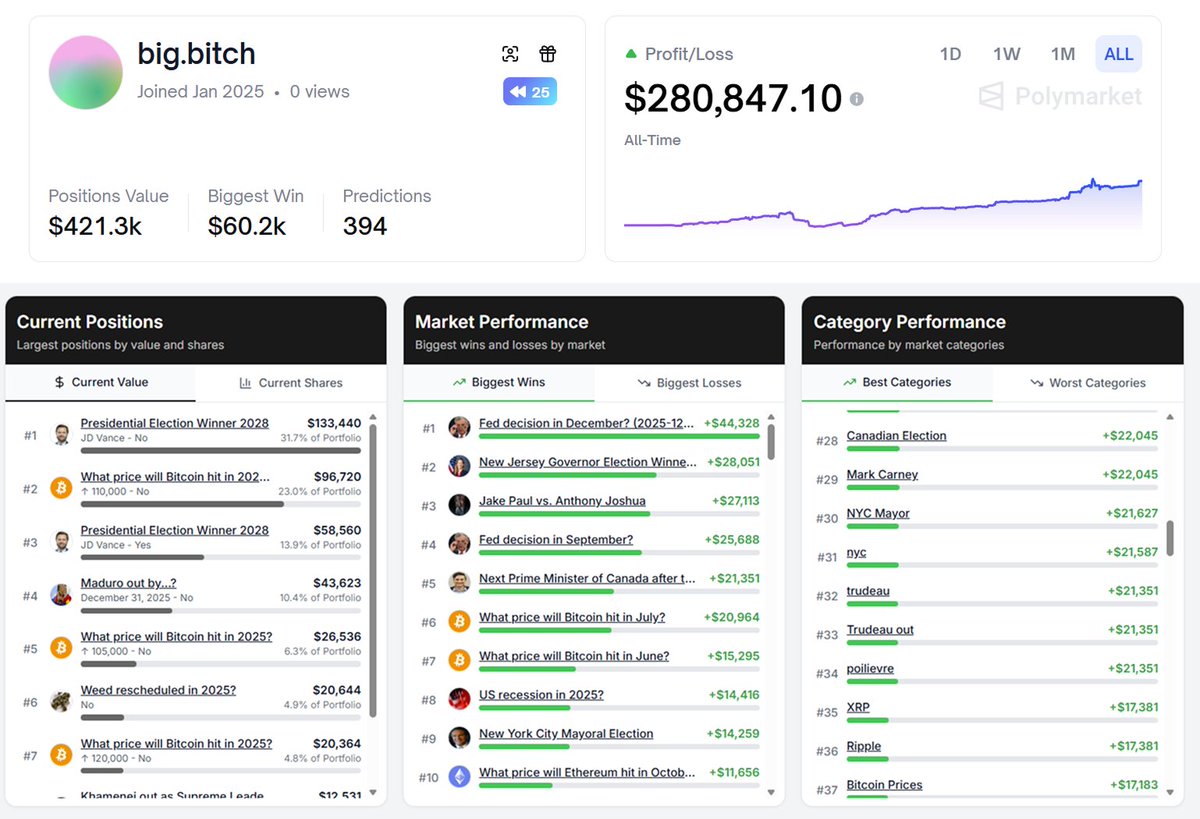The image size is (1200, 819).
Task: Open the NYC Mayor category
Action: pyautogui.click(x=878, y=514)
